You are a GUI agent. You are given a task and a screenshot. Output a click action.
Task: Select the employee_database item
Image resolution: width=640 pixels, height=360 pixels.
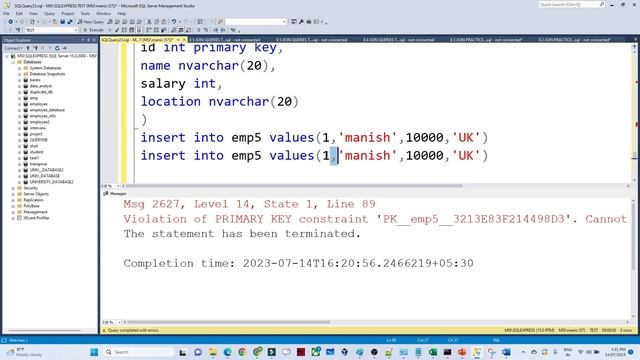[x=47, y=110]
